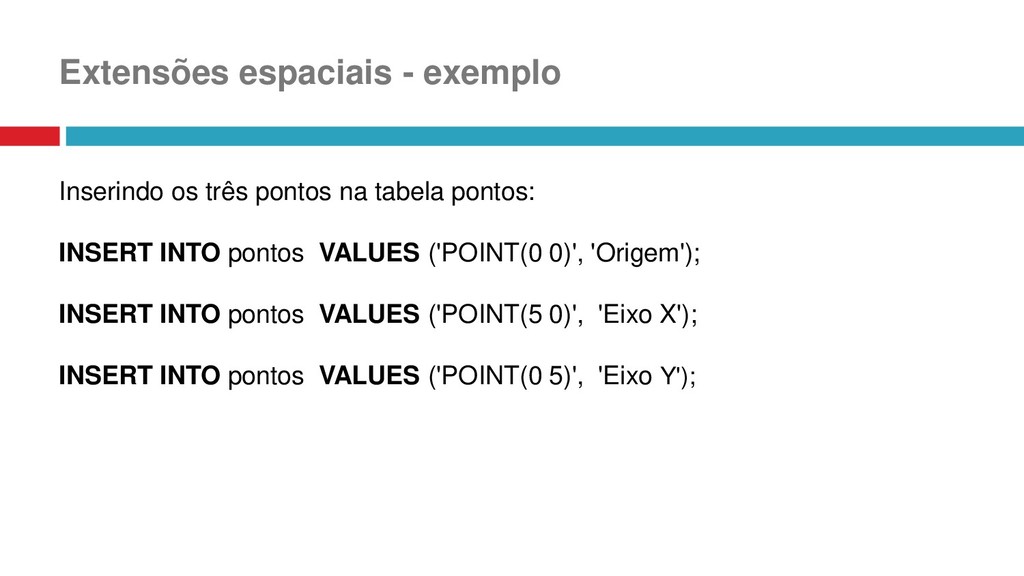This screenshot has width=1024, height=576.
Task: Click 'pontos' in the third INSERT line
Action: pyautogui.click(x=266, y=377)
